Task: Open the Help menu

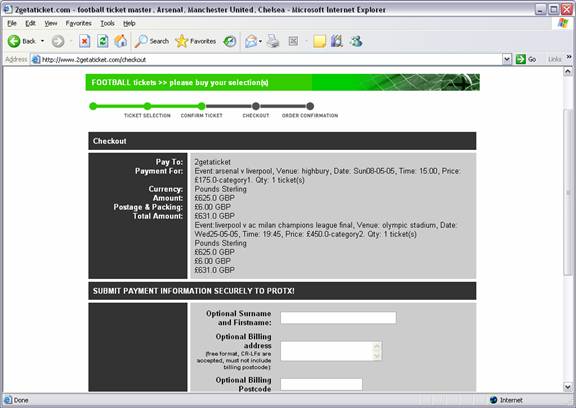Action: point(129,23)
